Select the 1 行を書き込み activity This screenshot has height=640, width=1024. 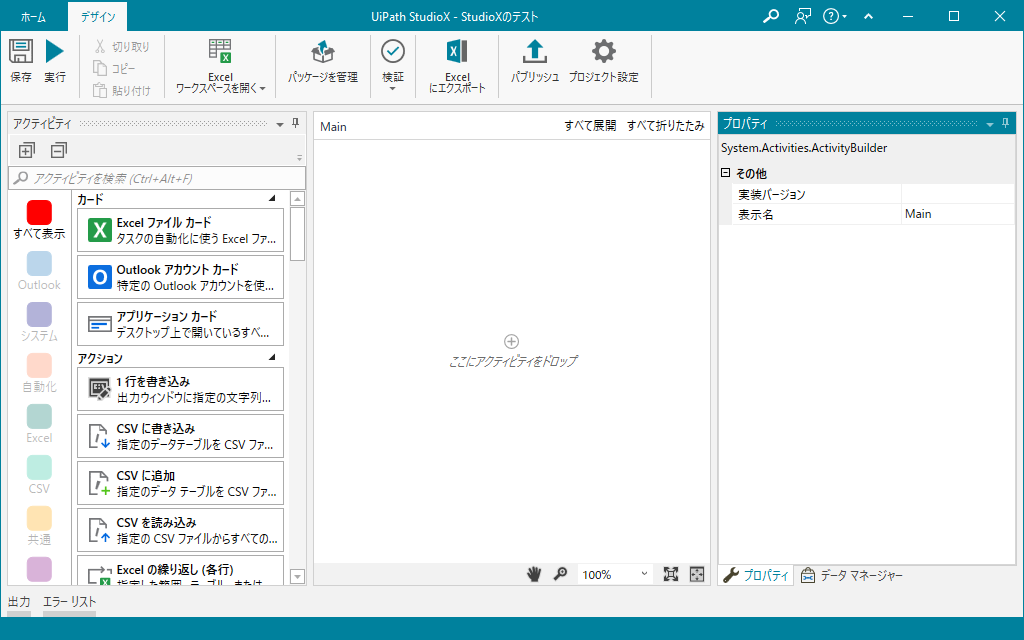(x=180, y=389)
